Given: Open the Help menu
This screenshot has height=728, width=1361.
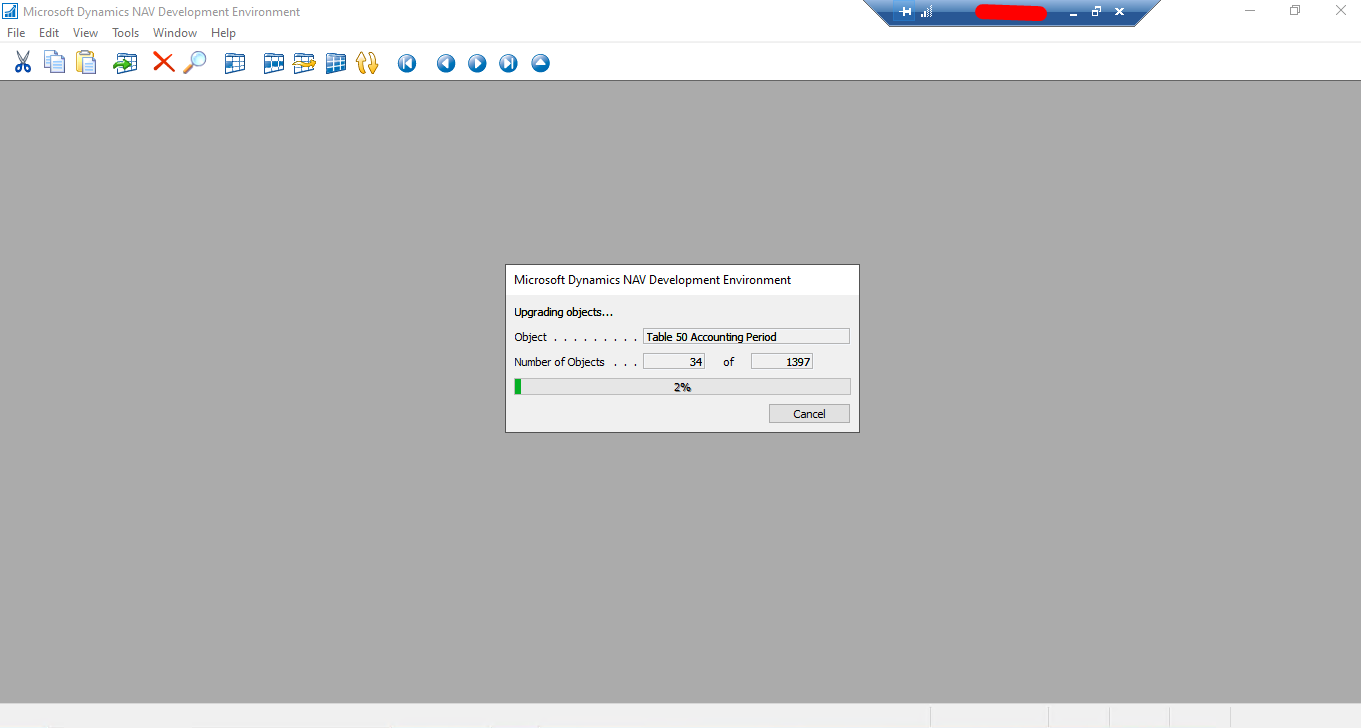Looking at the screenshot, I should point(223,33).
